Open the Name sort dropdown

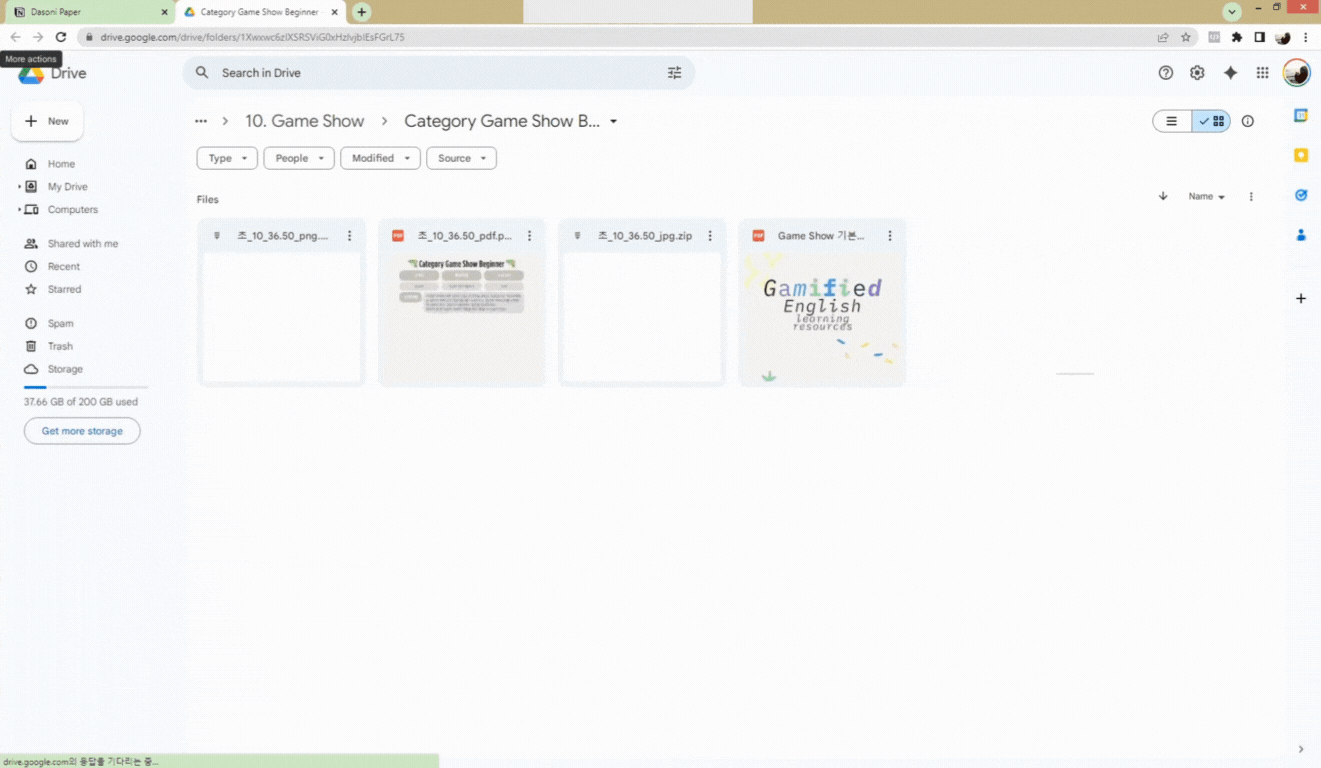pyautogui.click(x=1206, y=197)
